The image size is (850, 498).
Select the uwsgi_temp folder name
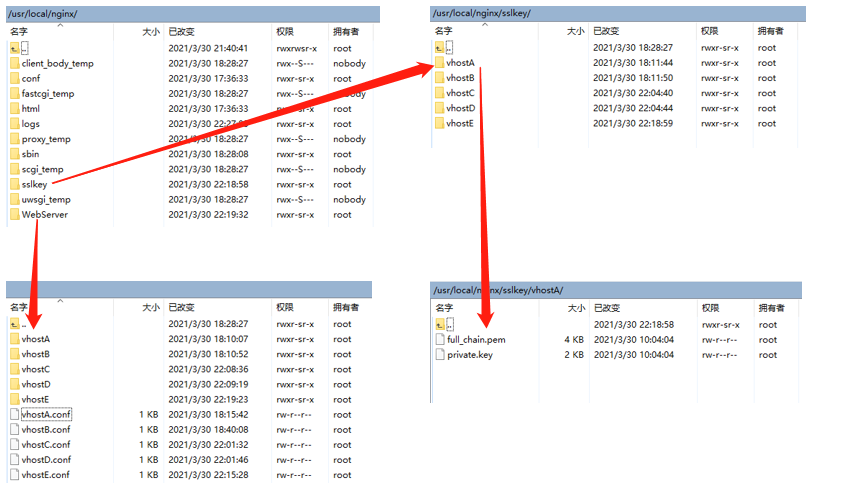(x=46, y=199)
